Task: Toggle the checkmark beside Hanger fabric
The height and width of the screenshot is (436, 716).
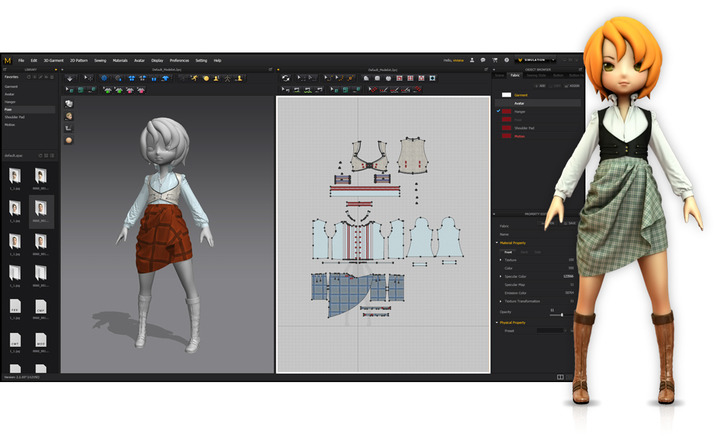Action: click(499, 111)
